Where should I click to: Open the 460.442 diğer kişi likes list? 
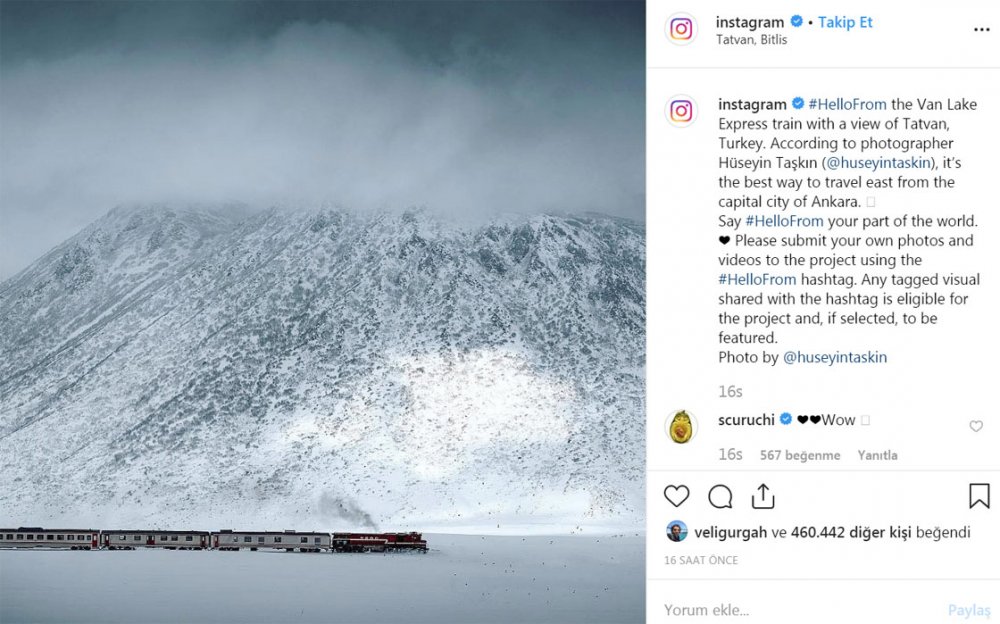[851, 532]
